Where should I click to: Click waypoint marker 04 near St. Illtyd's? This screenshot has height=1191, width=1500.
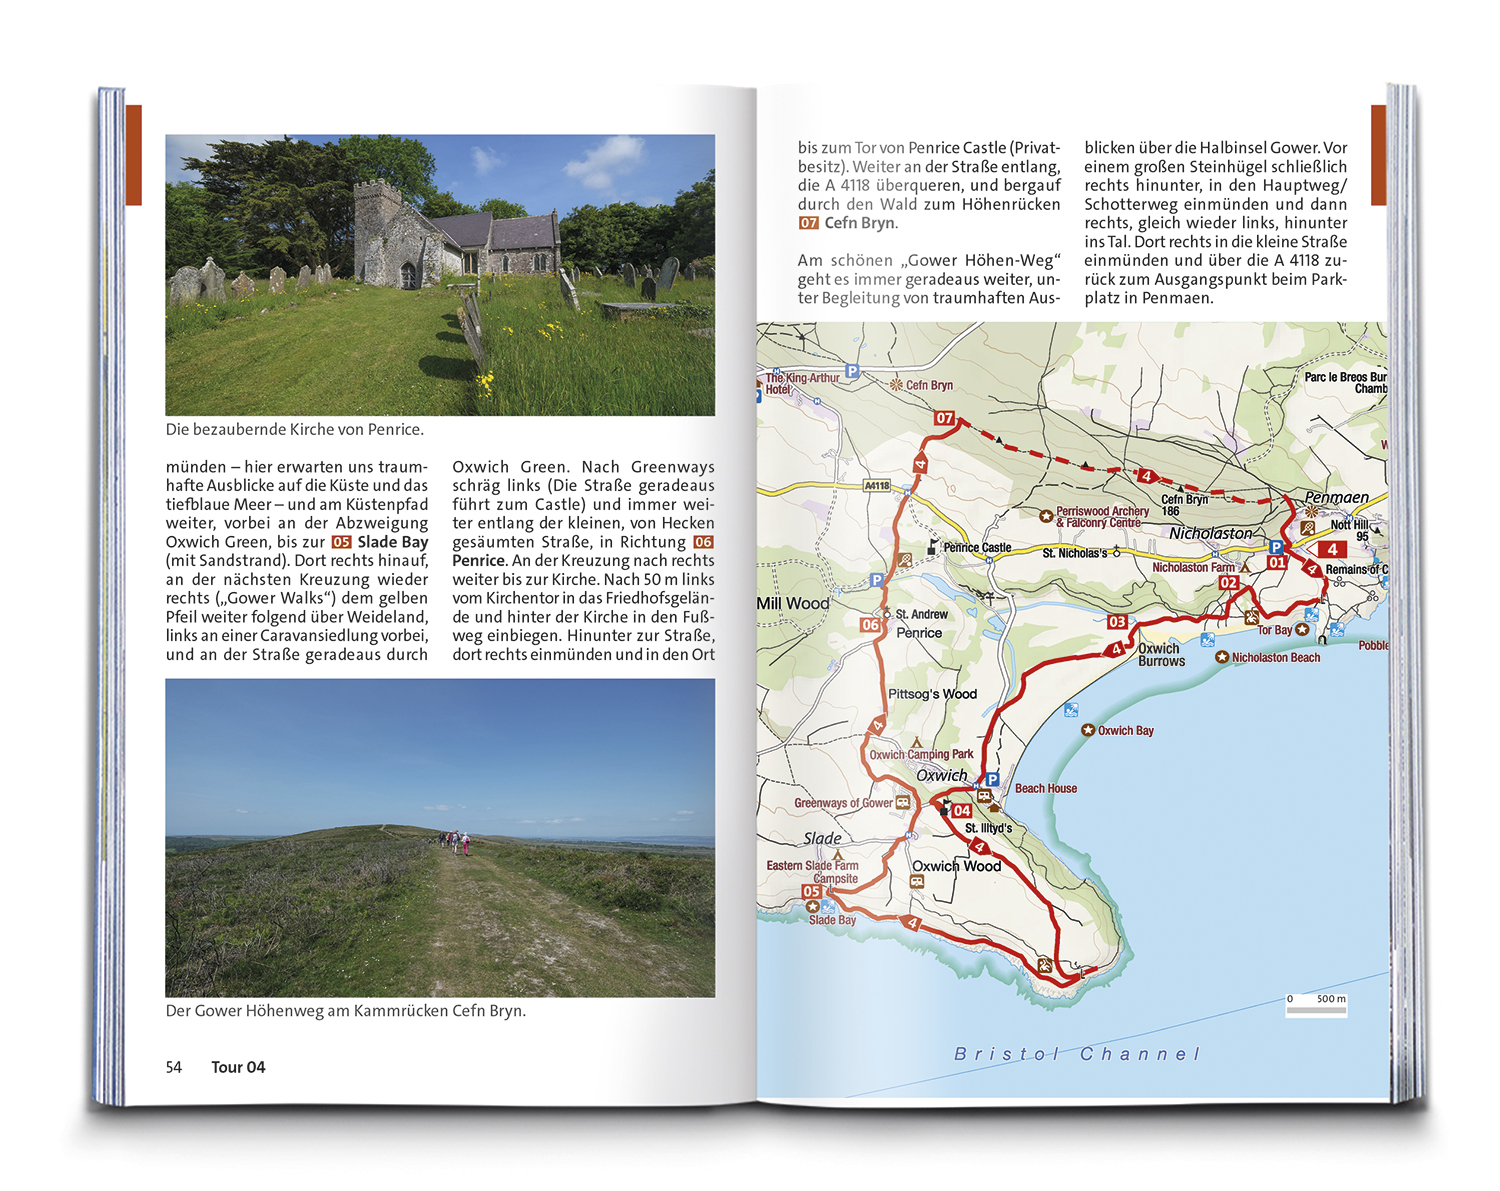click(x=962, y=811)
